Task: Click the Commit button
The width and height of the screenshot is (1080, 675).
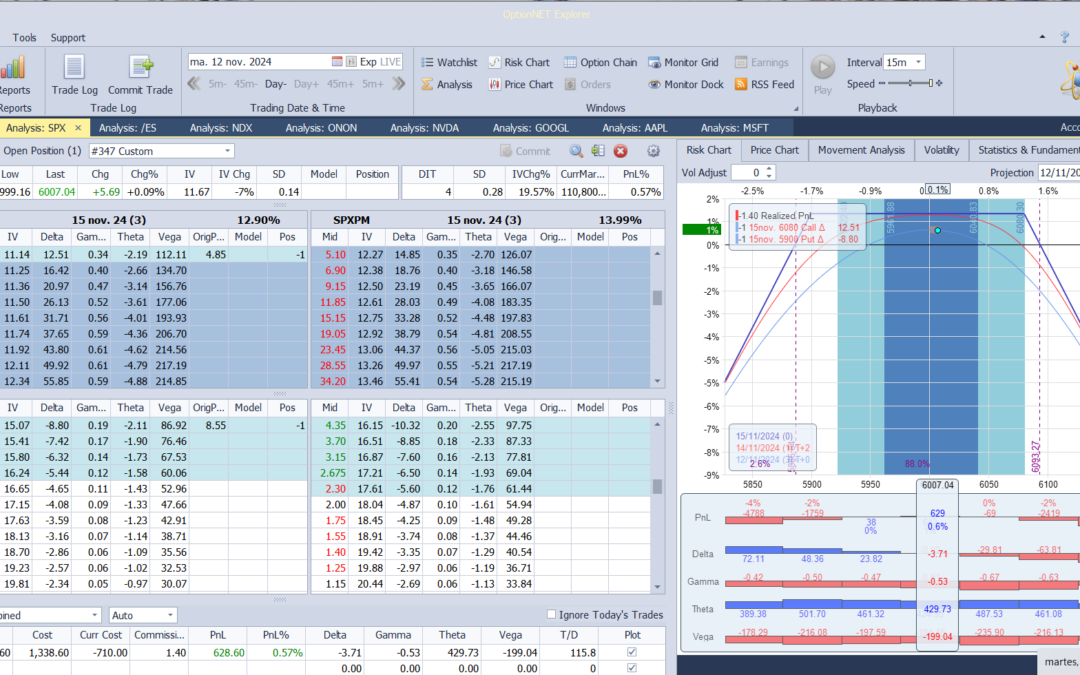Action: point(526,151)
